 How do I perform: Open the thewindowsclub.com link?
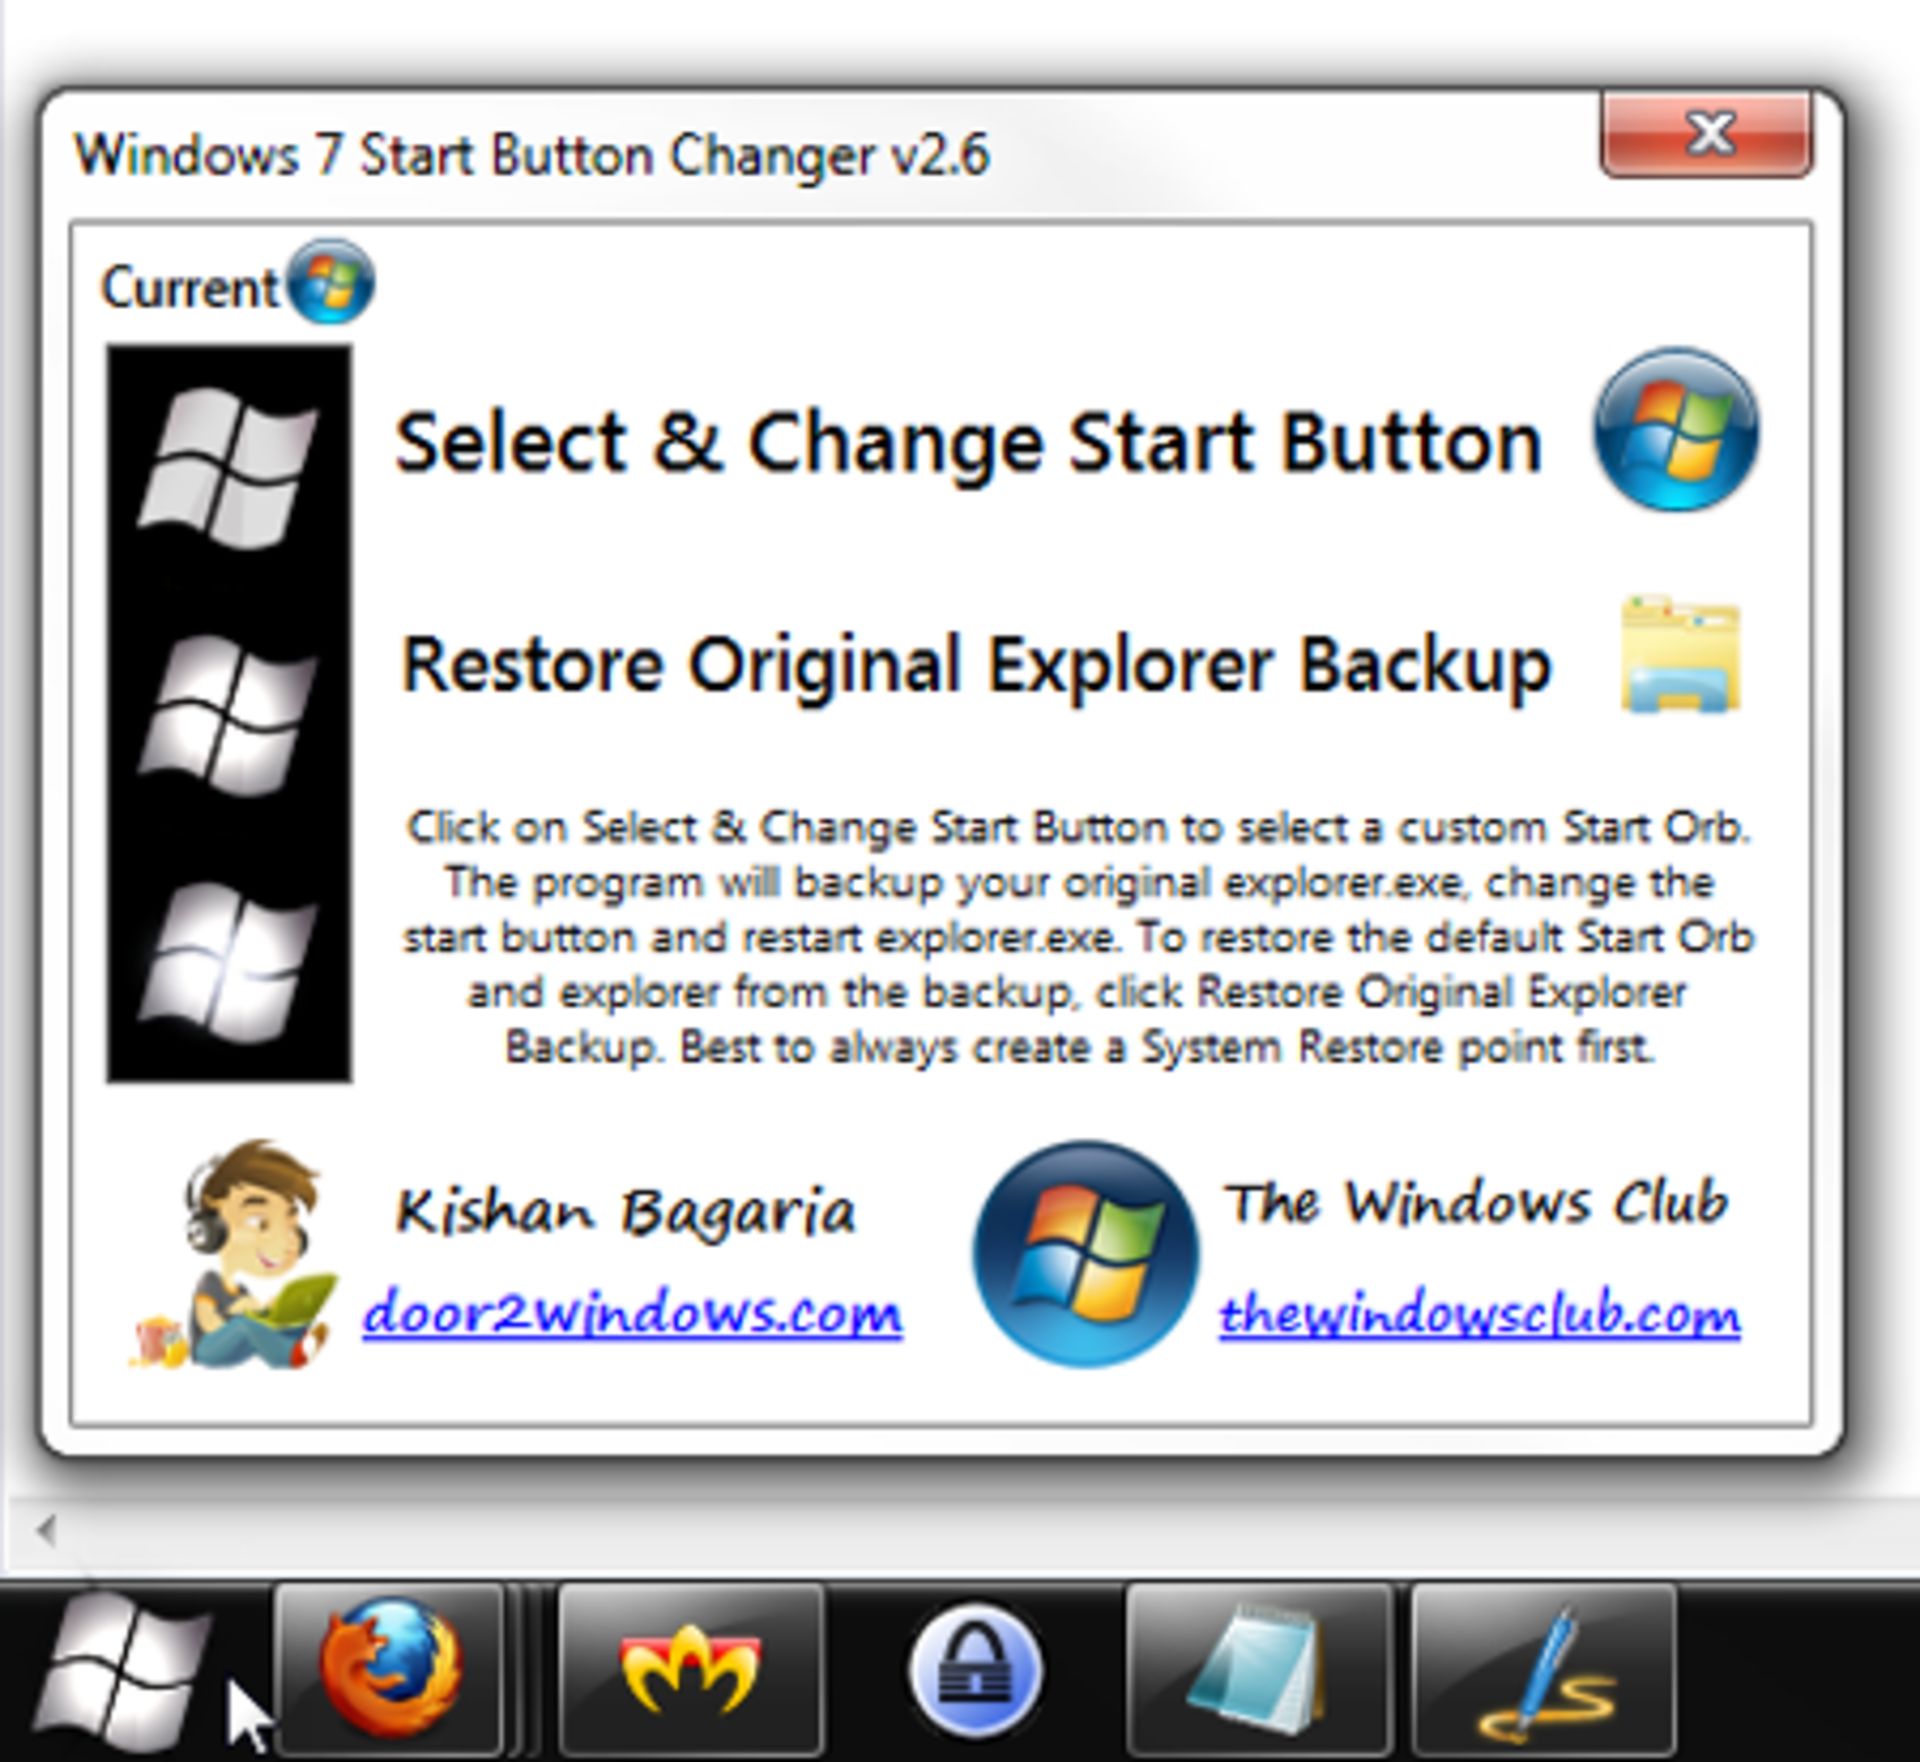(x=1480, y=1313)
